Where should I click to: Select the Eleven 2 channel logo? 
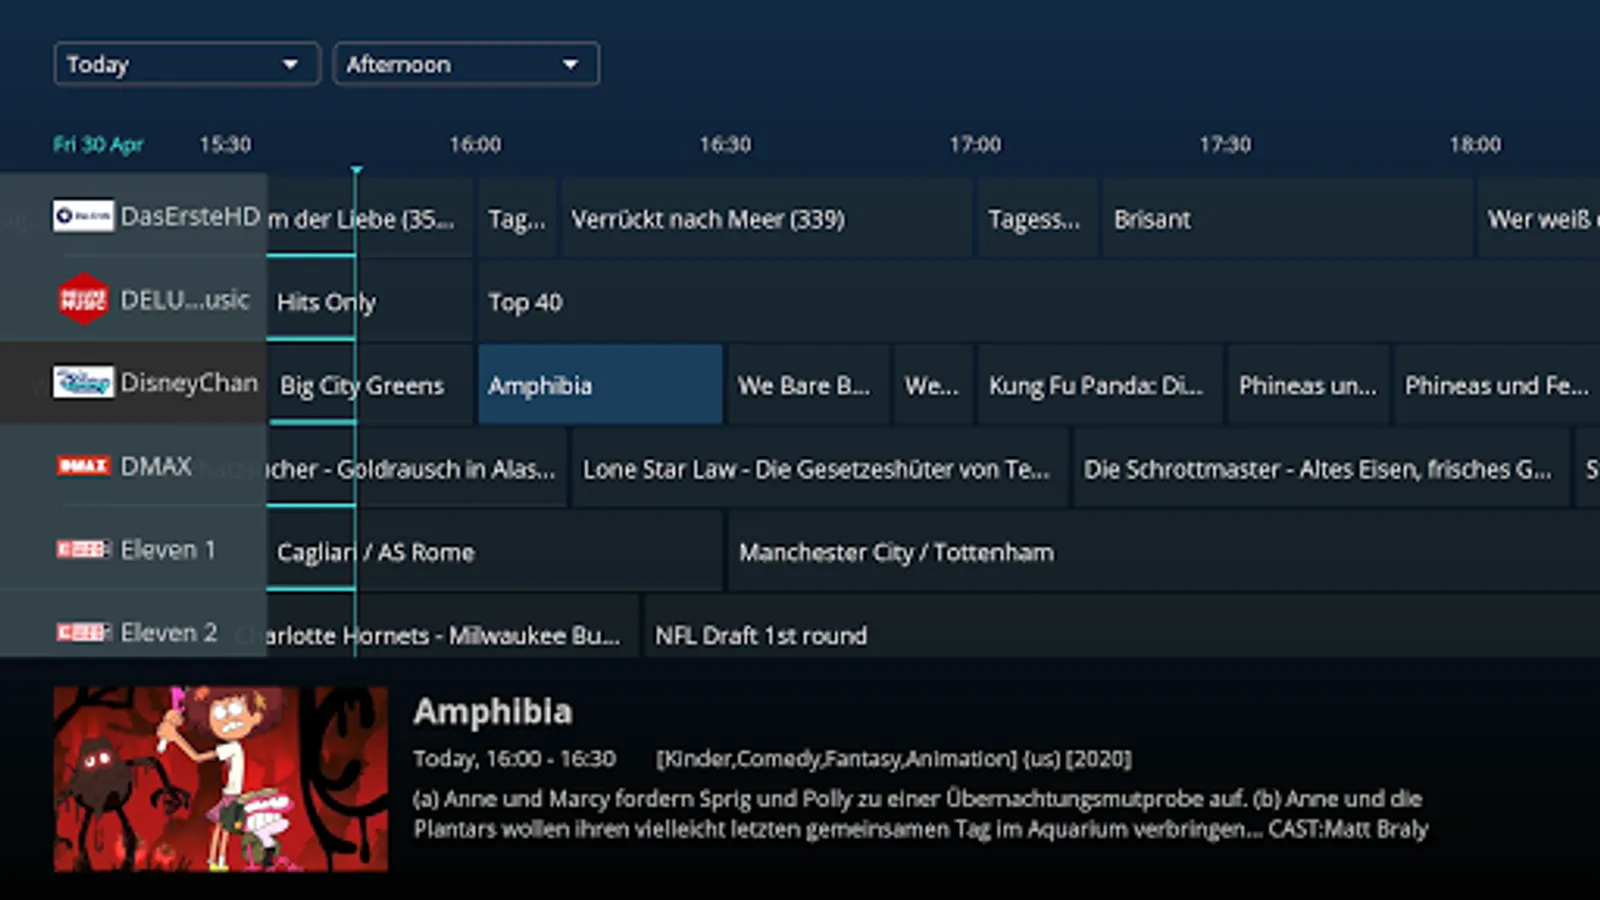[83, 632]
